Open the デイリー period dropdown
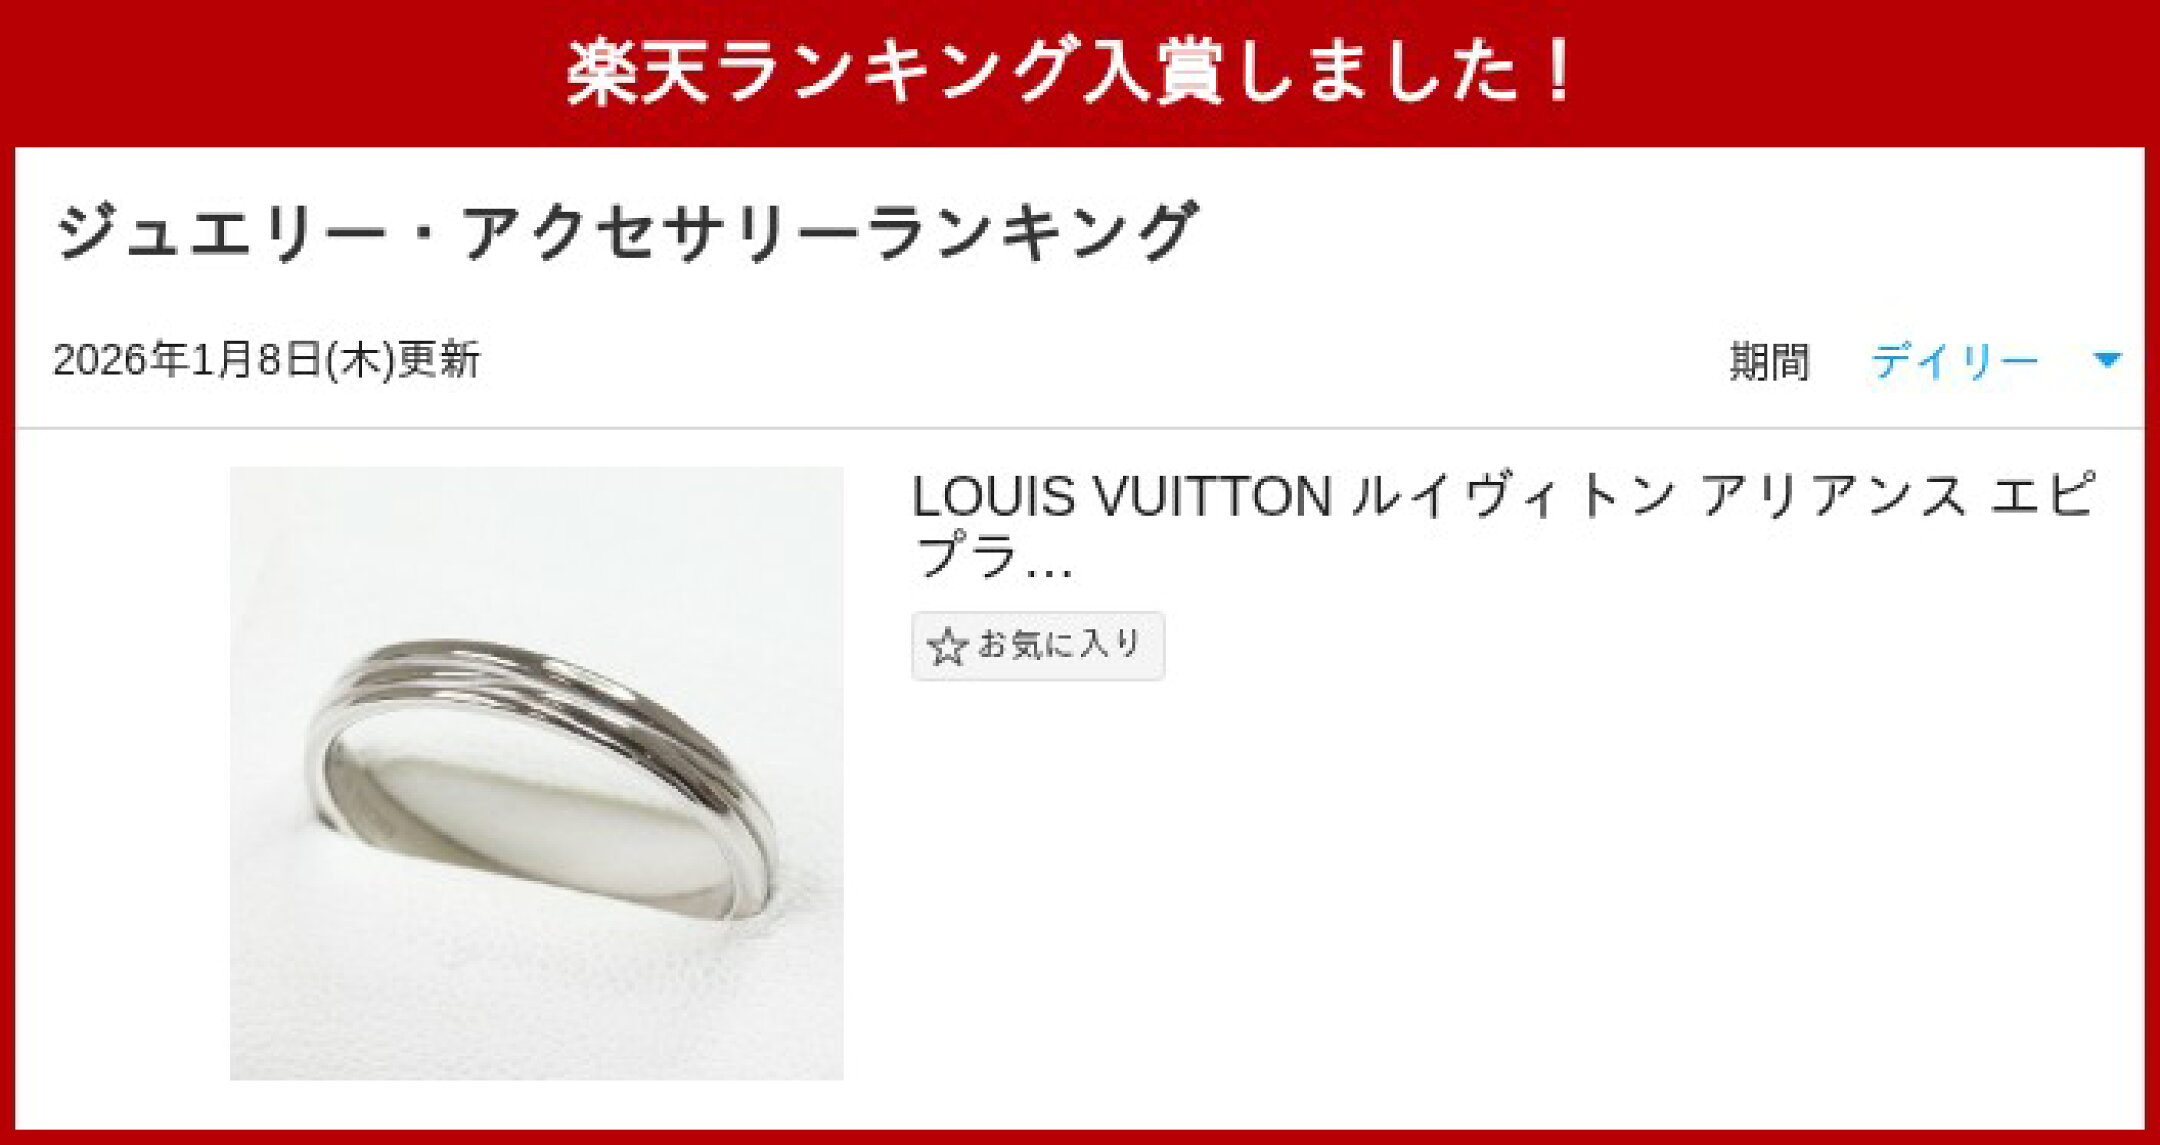The image size is (2160, 1145). (1996, 360)
